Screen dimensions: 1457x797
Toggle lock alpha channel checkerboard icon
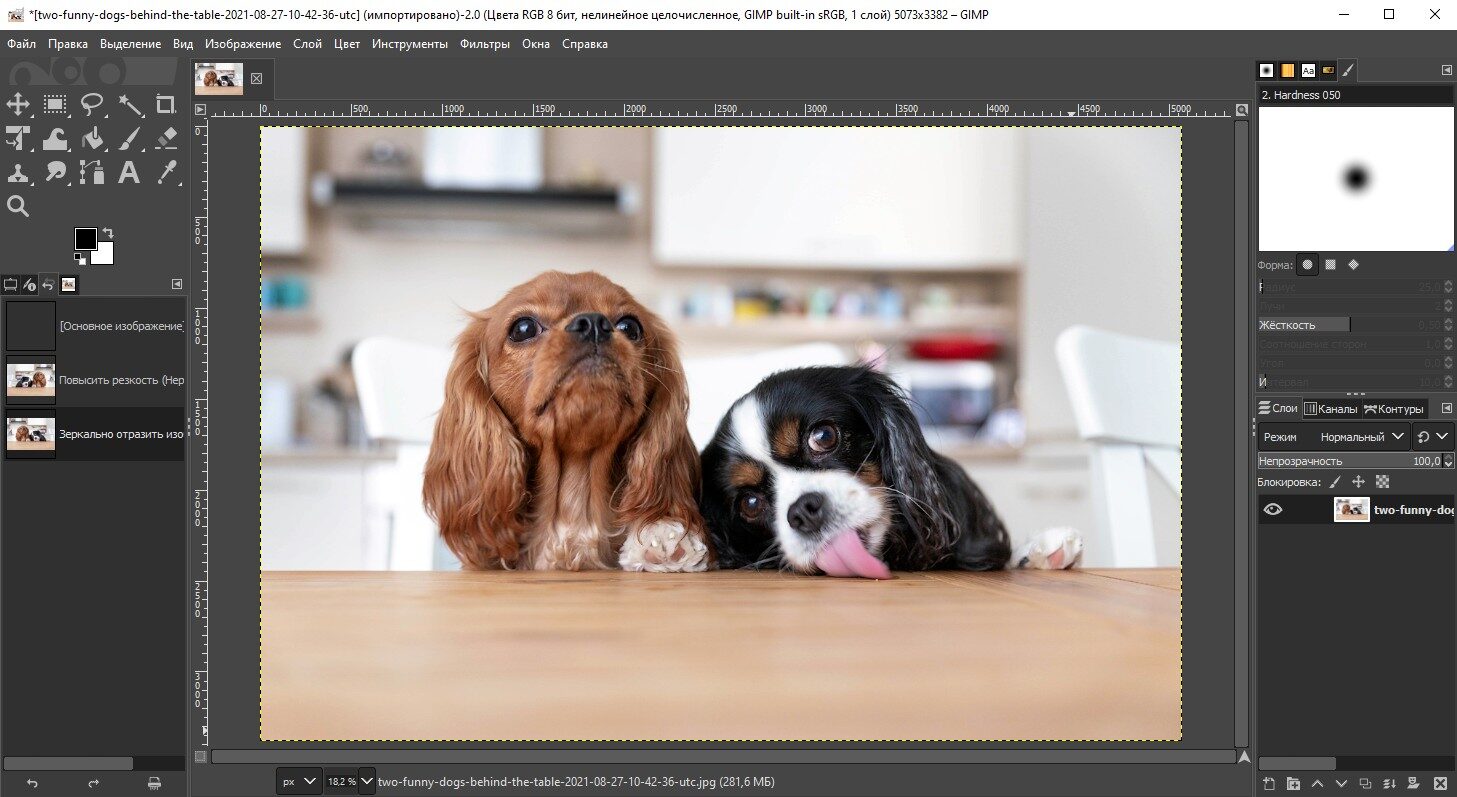tap(1382, 482)
